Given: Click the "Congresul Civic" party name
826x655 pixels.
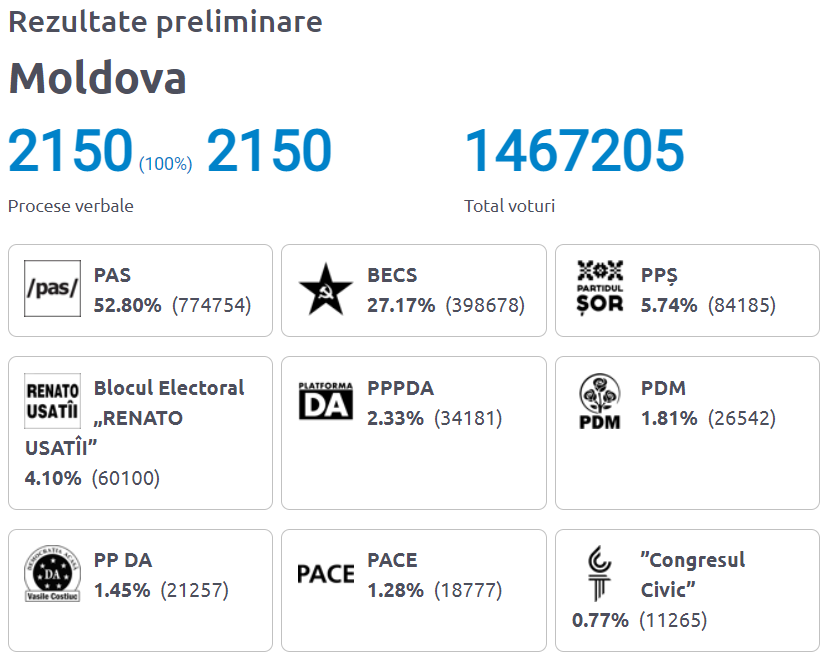Looking at the screenshot, I should coord(693,575).
